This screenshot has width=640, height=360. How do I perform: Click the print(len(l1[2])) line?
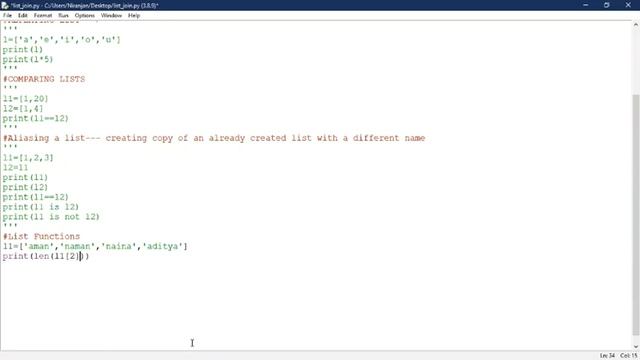(x=46, y=256)
